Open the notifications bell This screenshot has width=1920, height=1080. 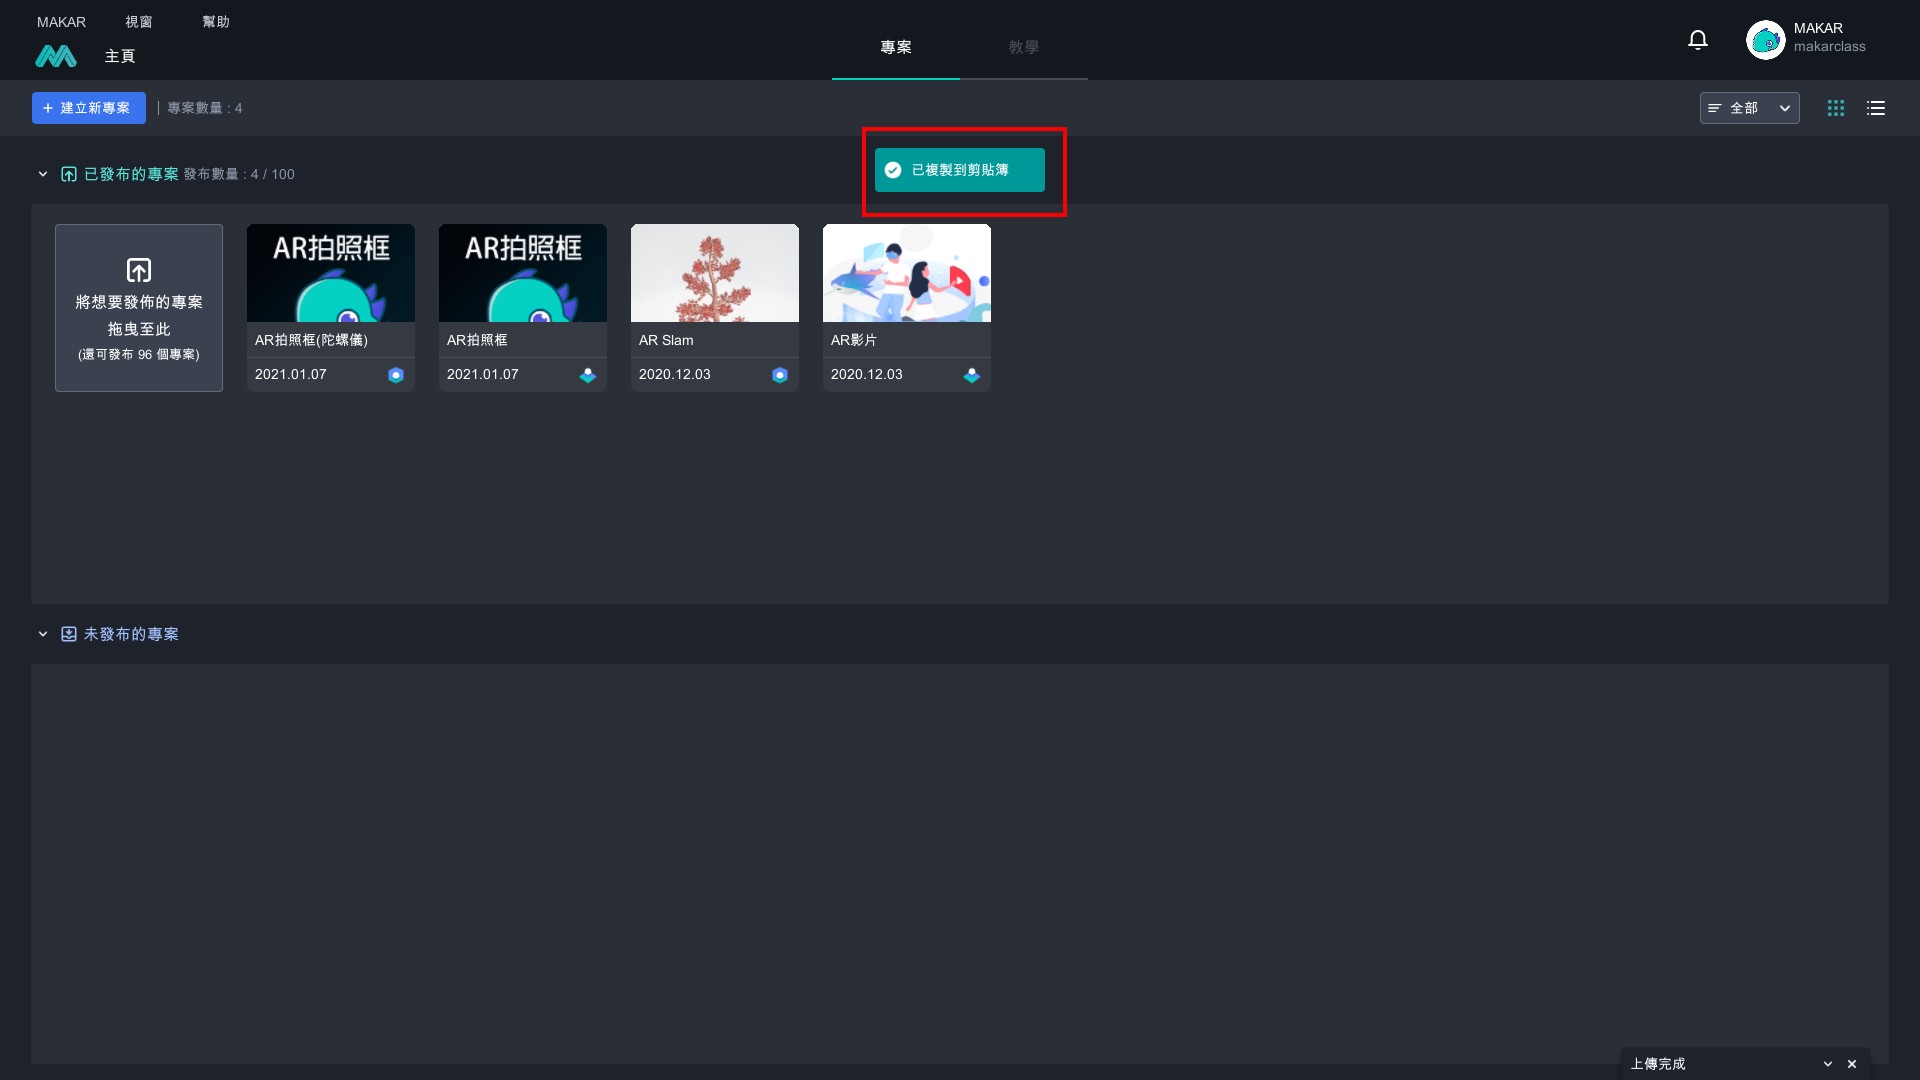(x=1698, y=40)
